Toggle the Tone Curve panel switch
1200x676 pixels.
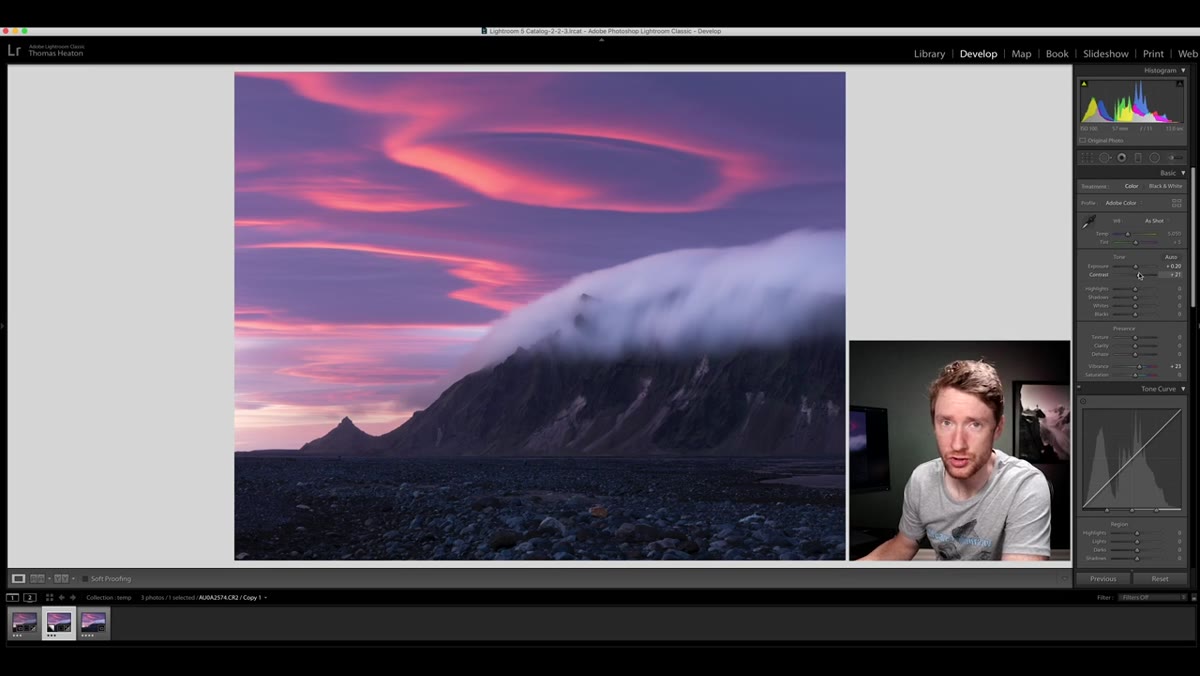1079,388
